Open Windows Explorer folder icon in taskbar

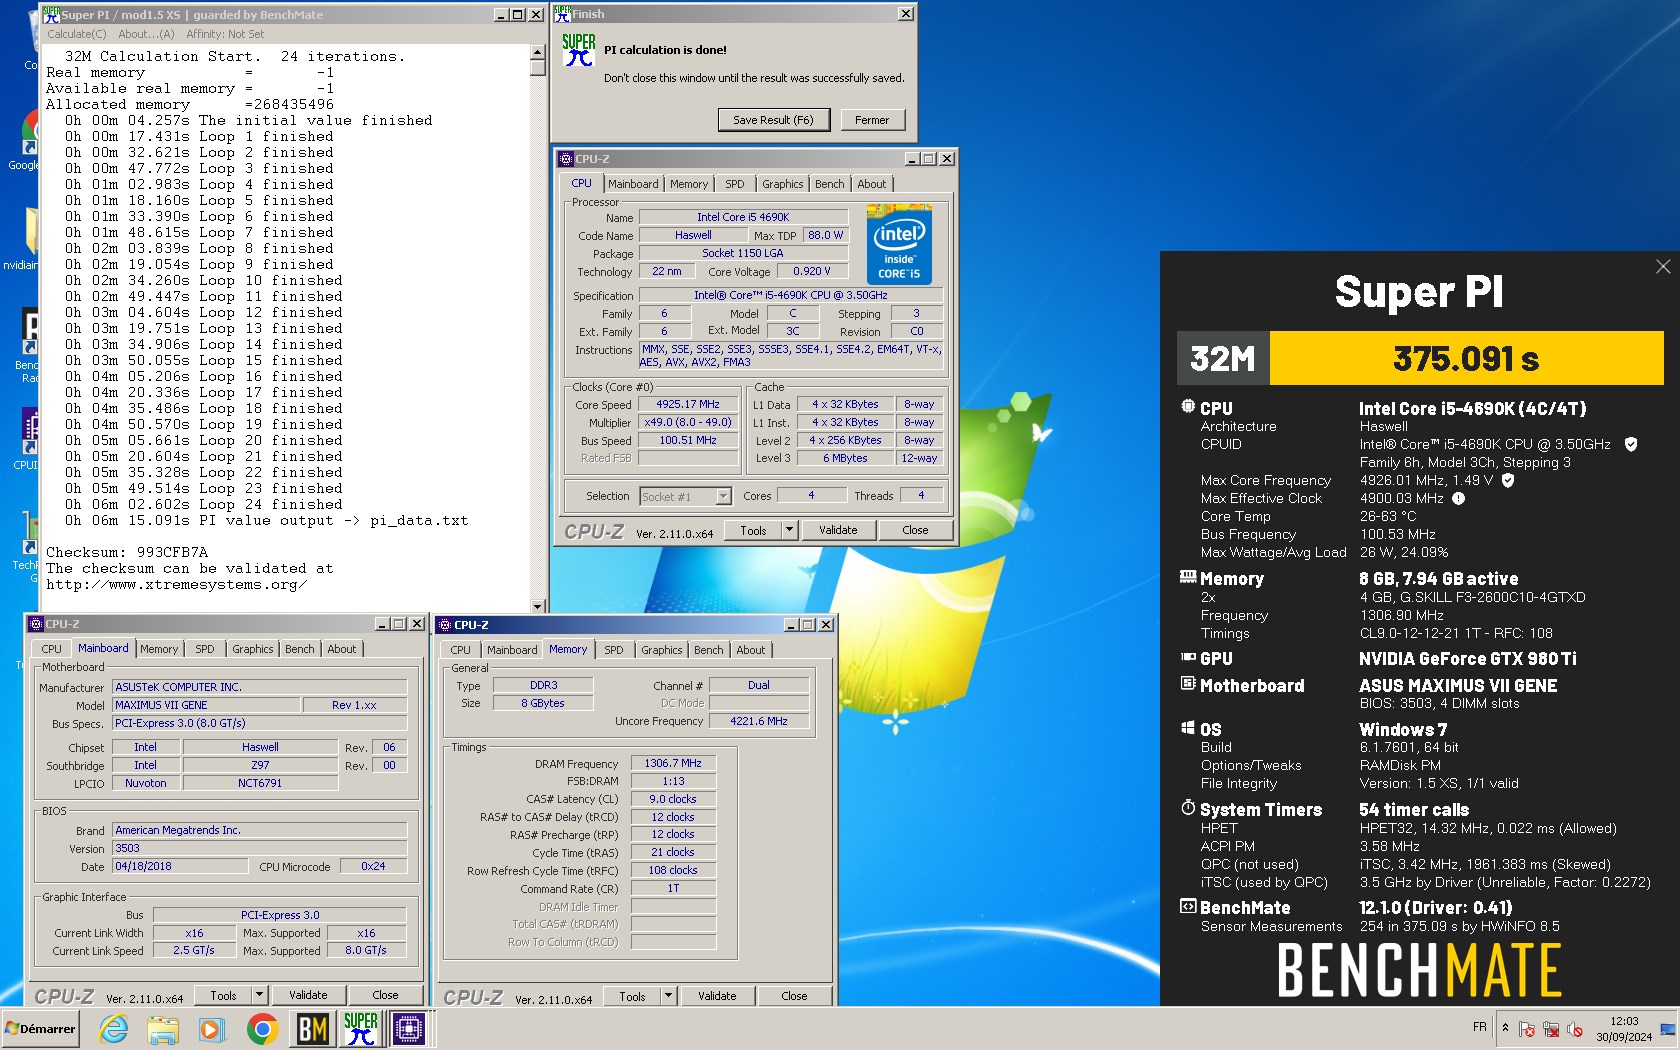pos(162,1028)
